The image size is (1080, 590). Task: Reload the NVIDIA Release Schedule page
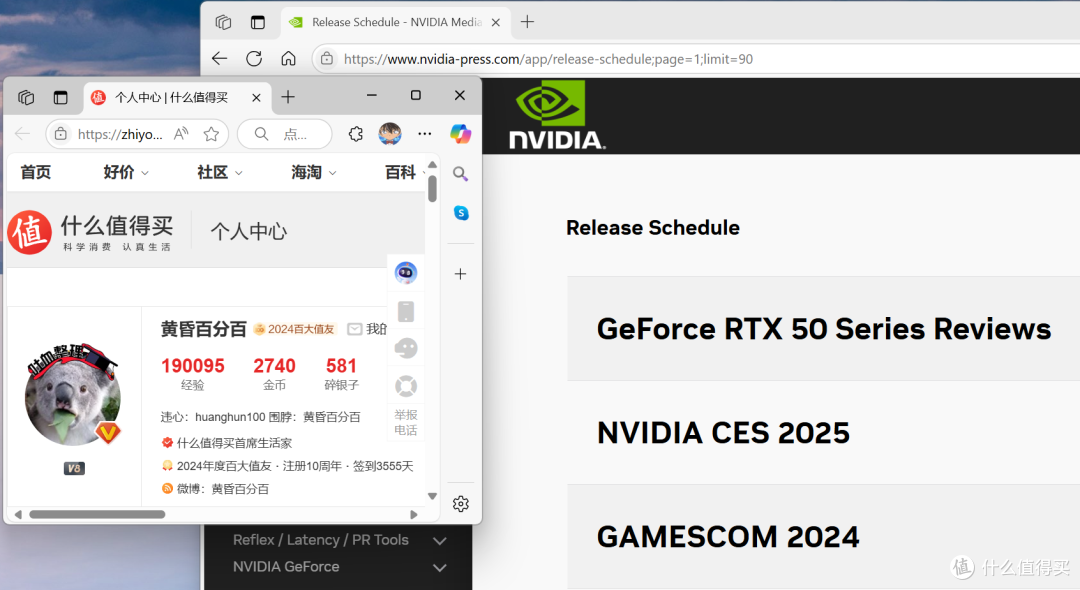tap(254, 59)
